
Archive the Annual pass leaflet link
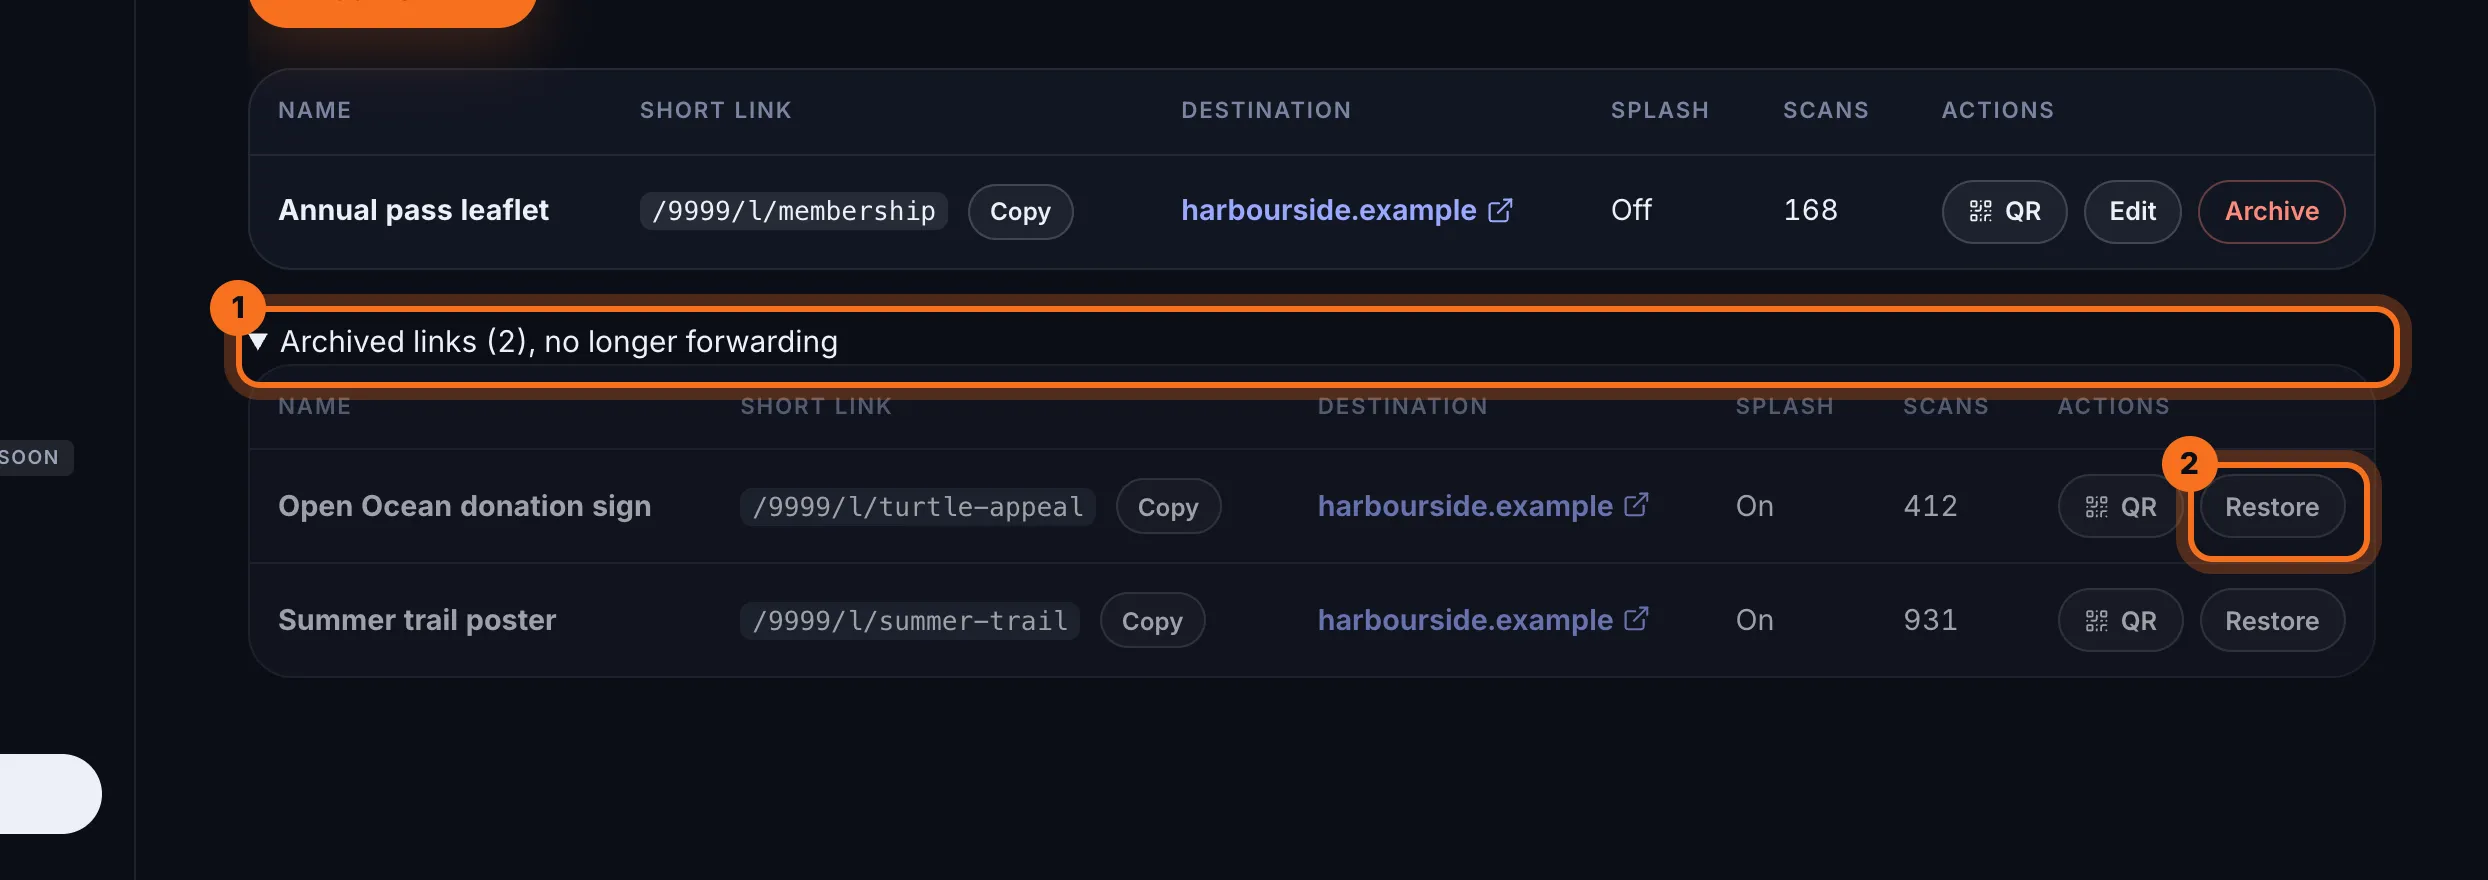(2271, 211)
